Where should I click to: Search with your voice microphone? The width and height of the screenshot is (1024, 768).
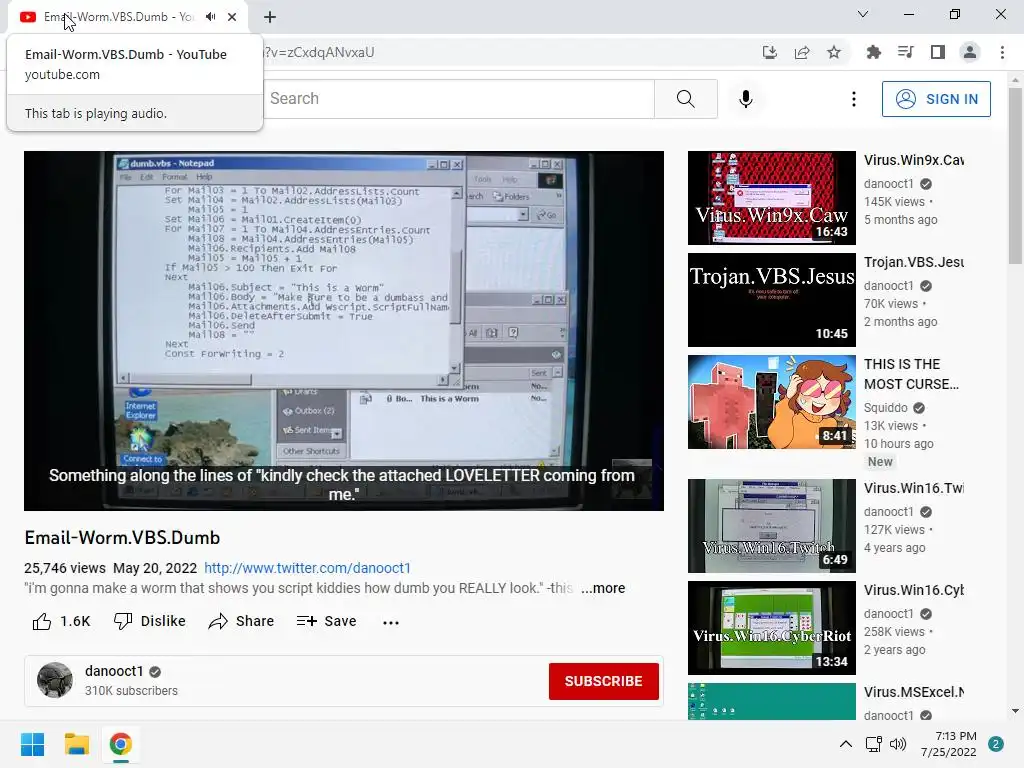[746, 99]
